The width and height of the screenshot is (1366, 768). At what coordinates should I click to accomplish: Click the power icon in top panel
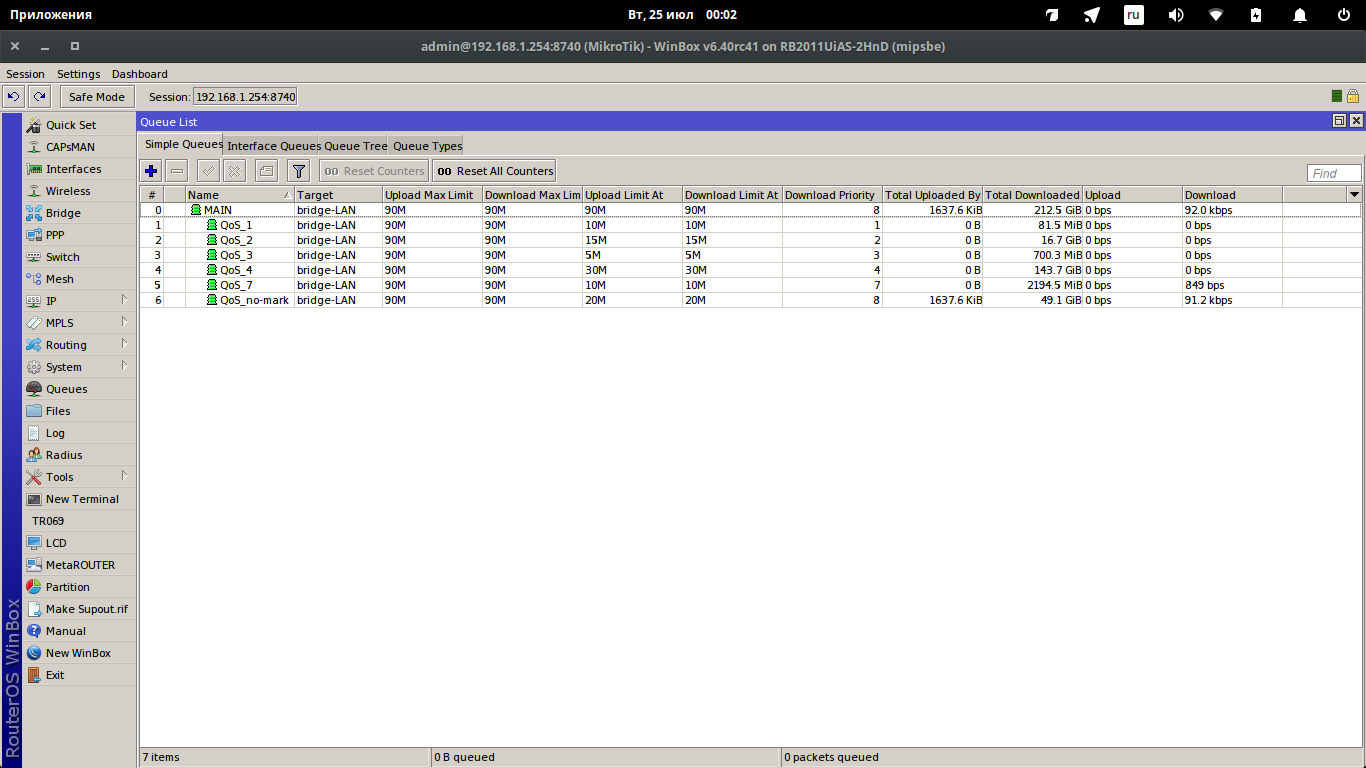1344,15
